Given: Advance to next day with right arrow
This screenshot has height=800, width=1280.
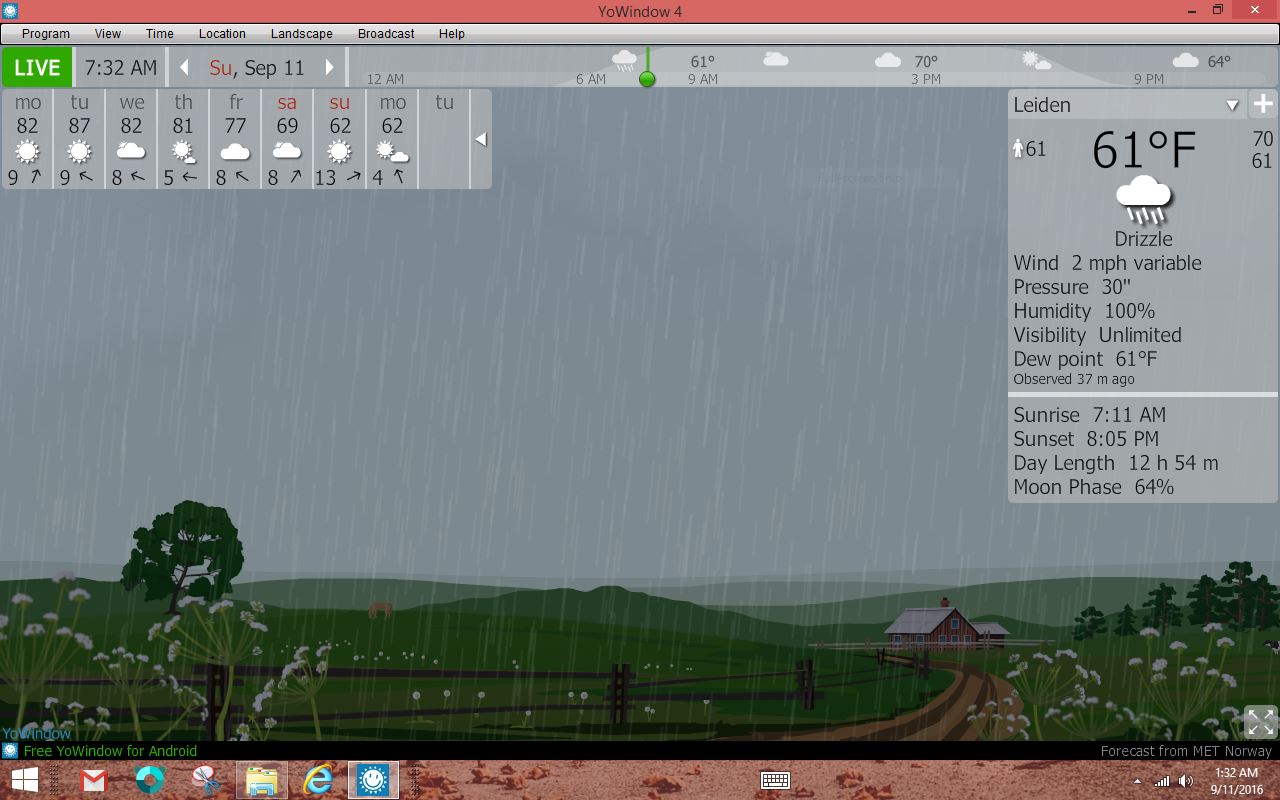Looking at the screenshot, I should pyautogui.click(x=329, y=68).
